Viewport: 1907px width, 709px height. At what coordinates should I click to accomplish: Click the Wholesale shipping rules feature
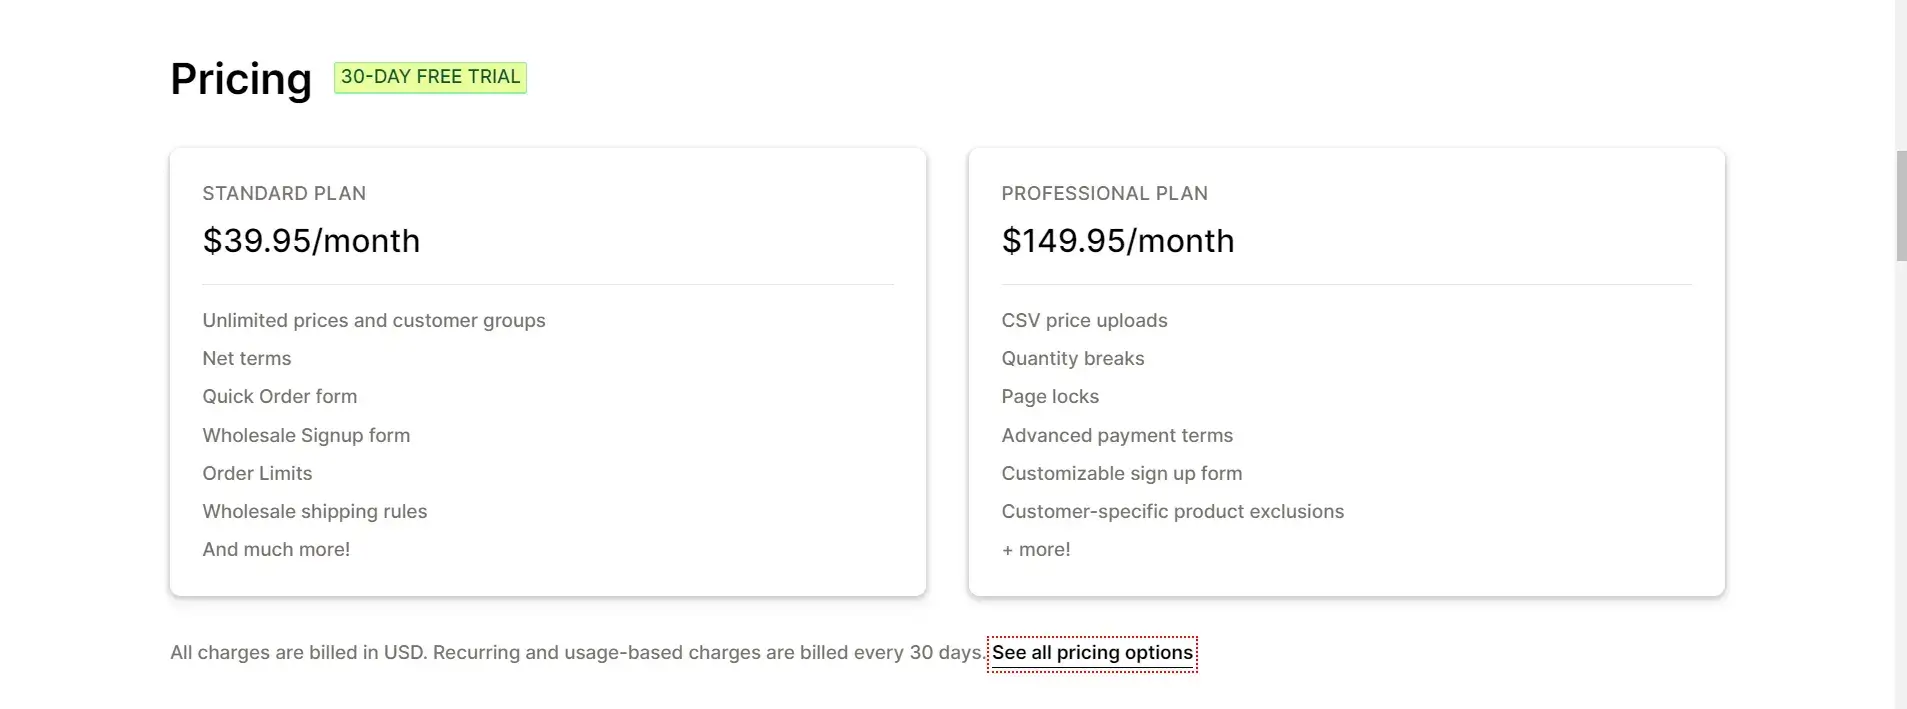315,512
